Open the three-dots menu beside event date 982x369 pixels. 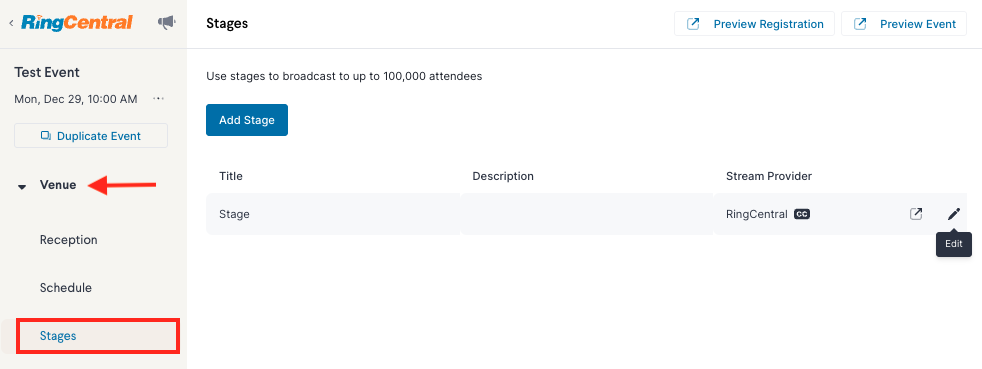158,99
